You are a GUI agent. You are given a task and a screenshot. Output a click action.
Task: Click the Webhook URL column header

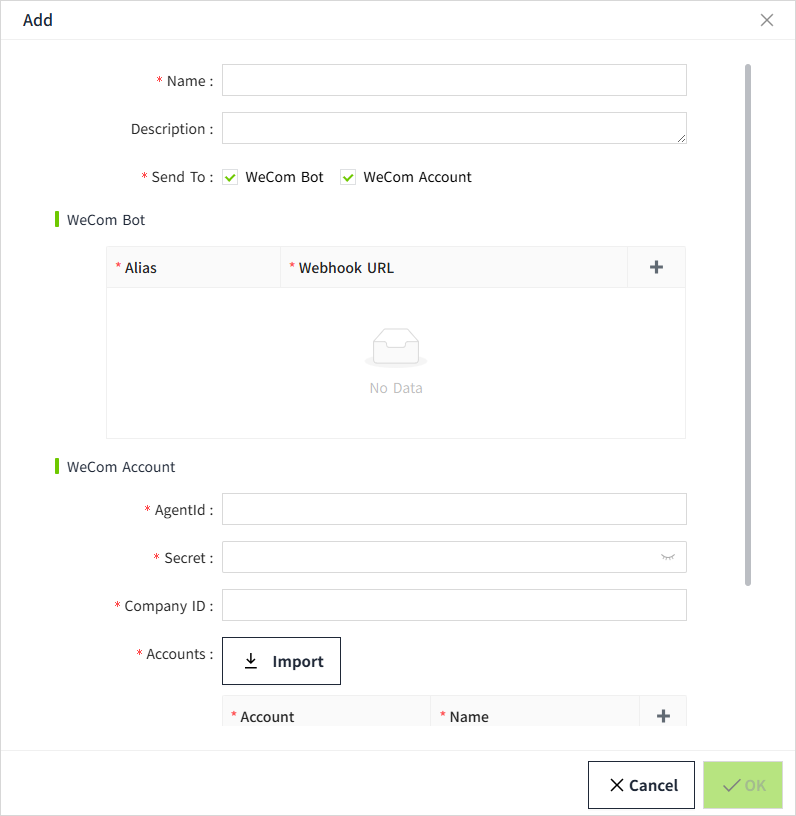click(346, 268)
